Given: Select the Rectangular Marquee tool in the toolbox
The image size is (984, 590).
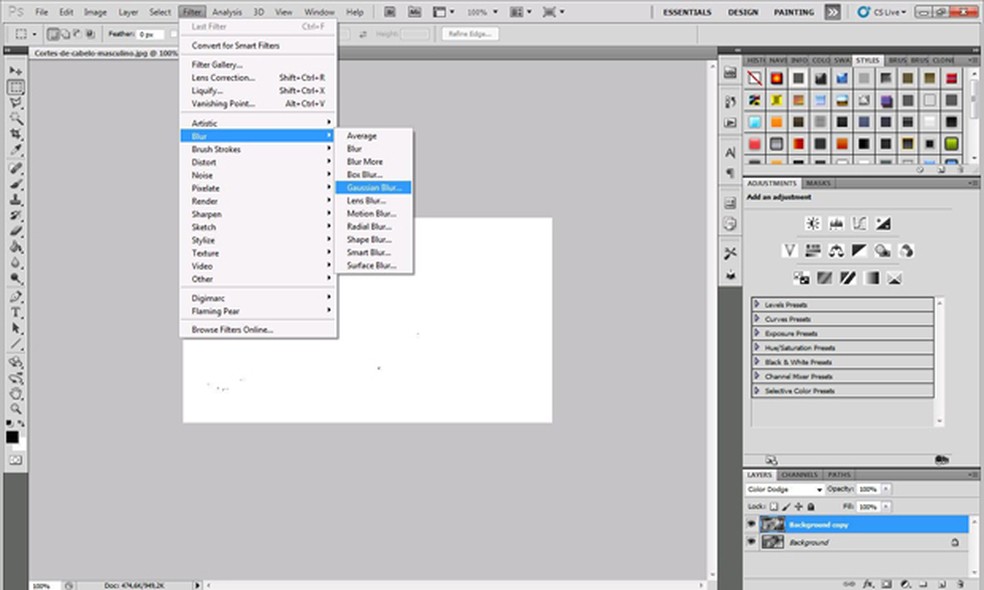Looking at the screenshot, I should [x=16, y=87].
